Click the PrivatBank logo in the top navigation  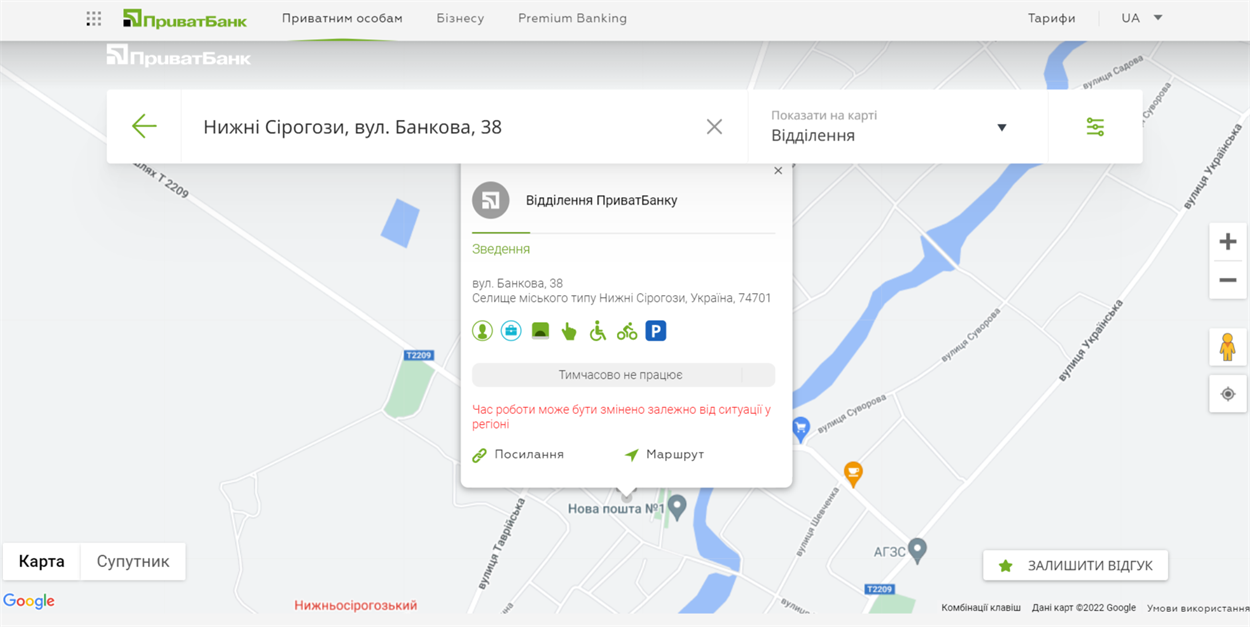tap(185, 19)
